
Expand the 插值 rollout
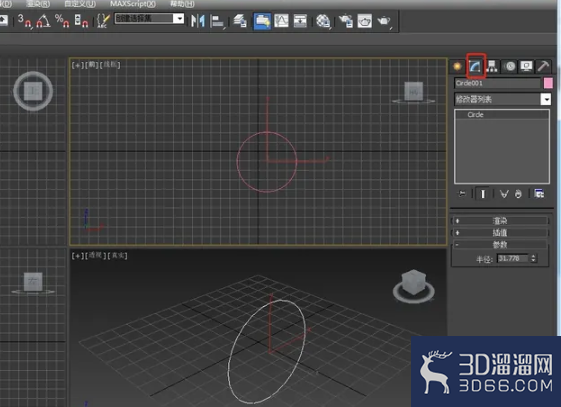pyautogui.click(x=500, y=233)
